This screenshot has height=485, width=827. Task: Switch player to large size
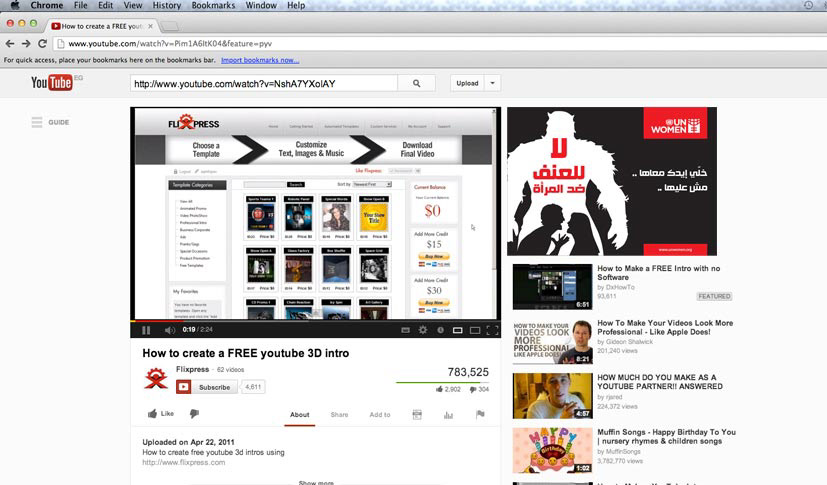click(475, 330)
